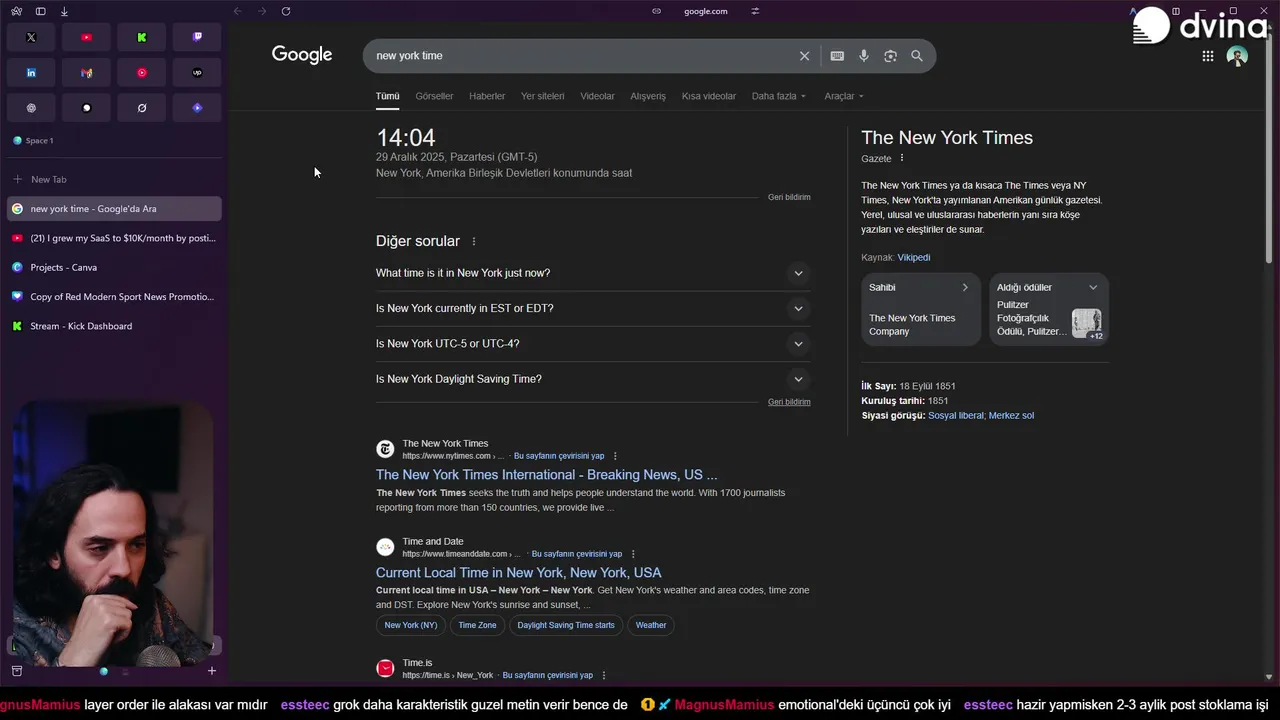
Task: Switch to the SaaS $10K/month YouTube tab
Action: coord(114,238)
